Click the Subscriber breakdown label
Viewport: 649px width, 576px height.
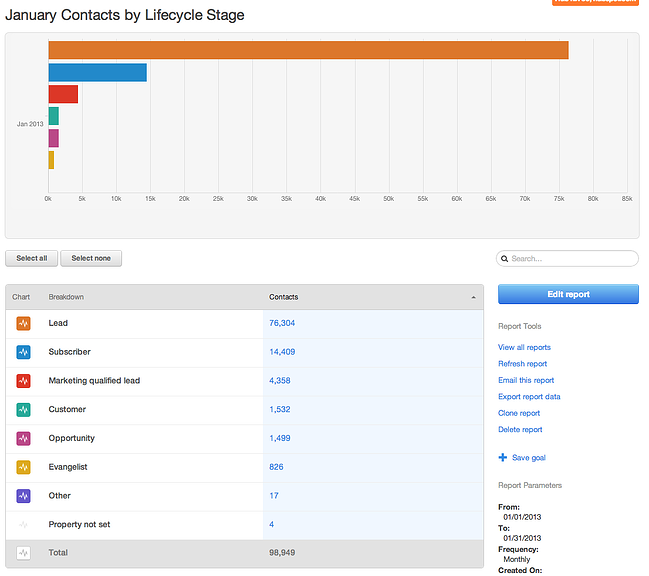coord(70,352)
